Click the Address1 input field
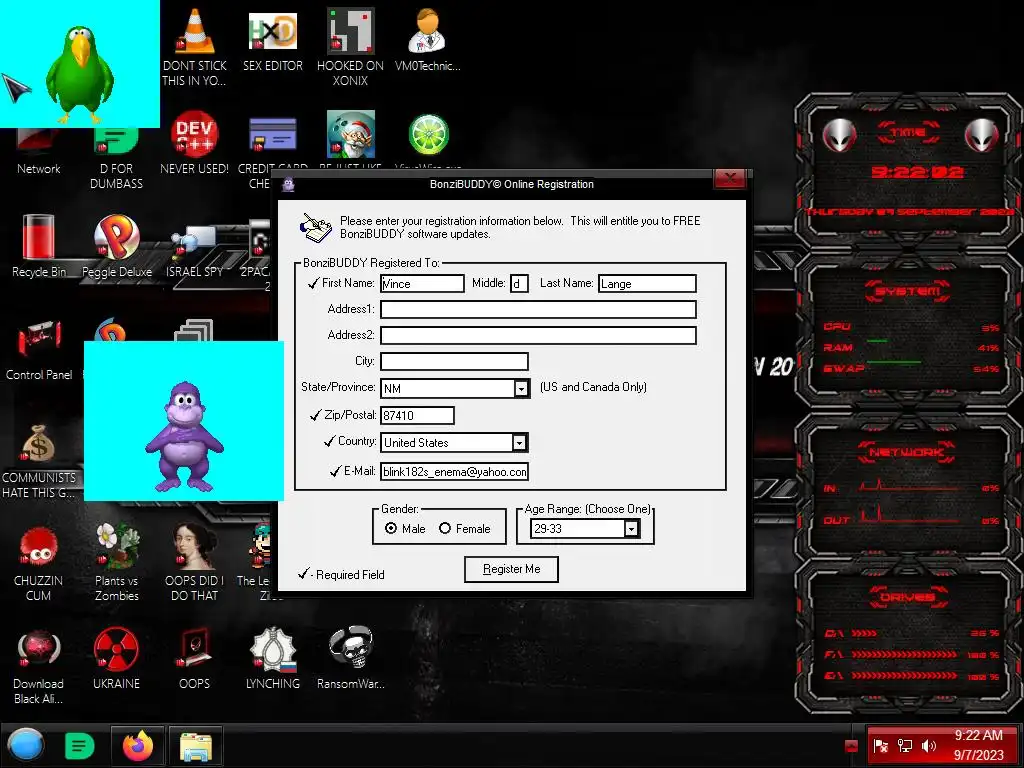Image resolution: width=1024 pixels, height=768 pixels. [x=538, y=310]
